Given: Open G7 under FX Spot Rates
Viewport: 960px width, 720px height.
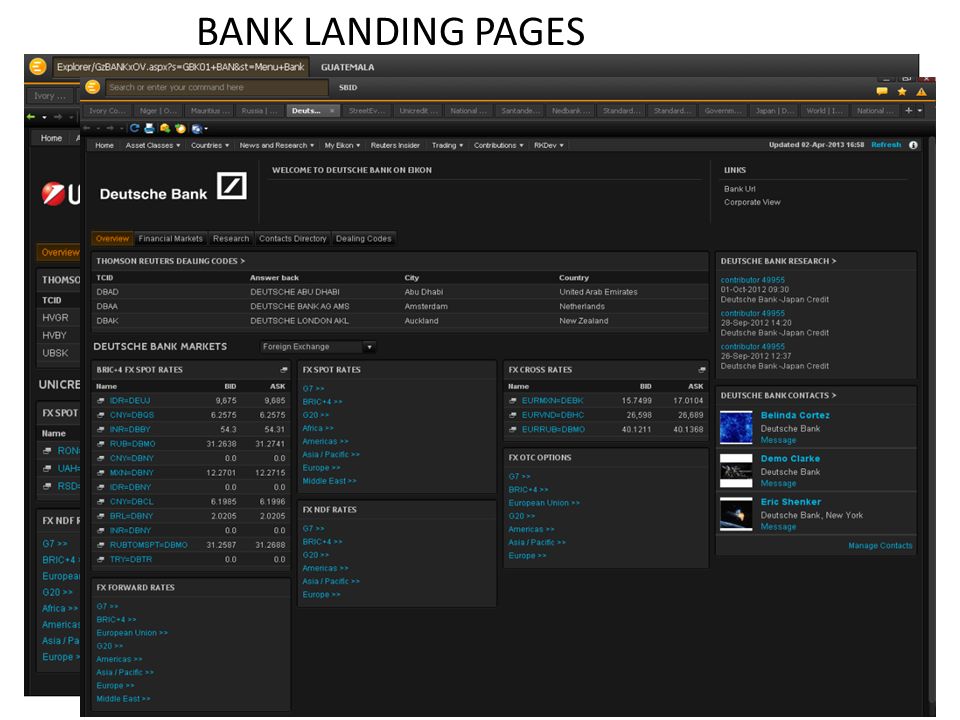Looking at the screenshot, I should 313,389.
